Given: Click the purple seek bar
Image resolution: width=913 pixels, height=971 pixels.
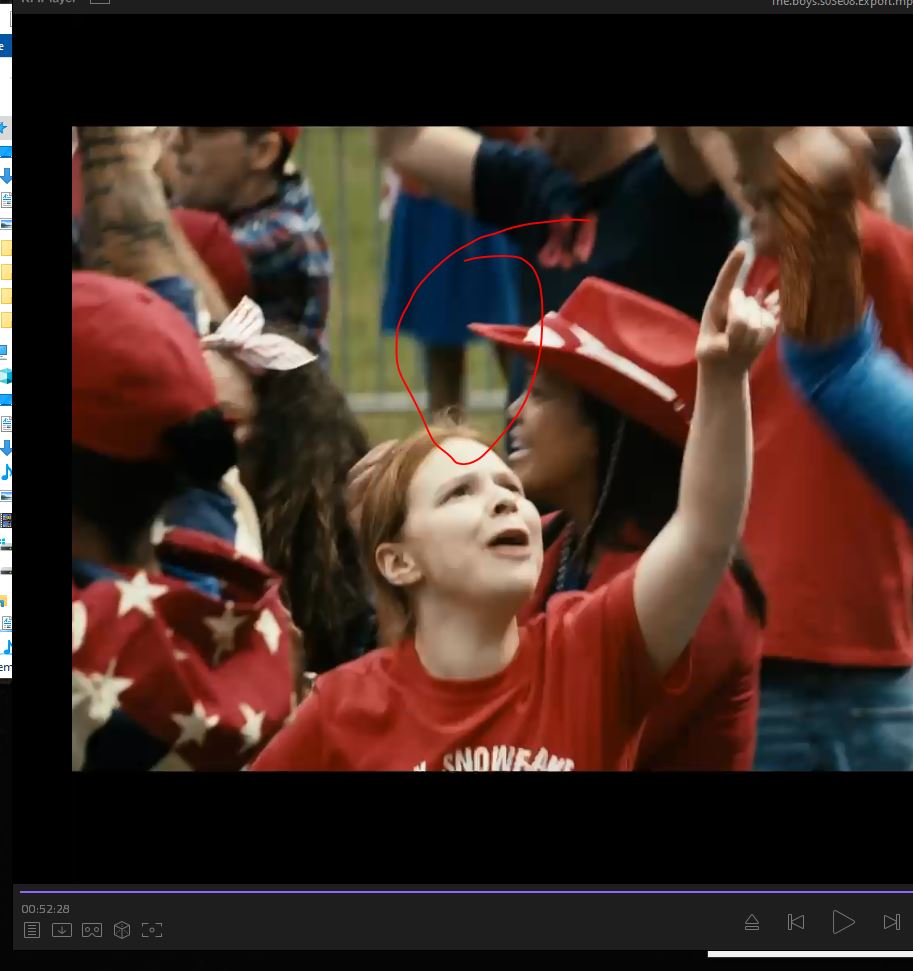Looking at the screenshot, I should coord(460,890).
